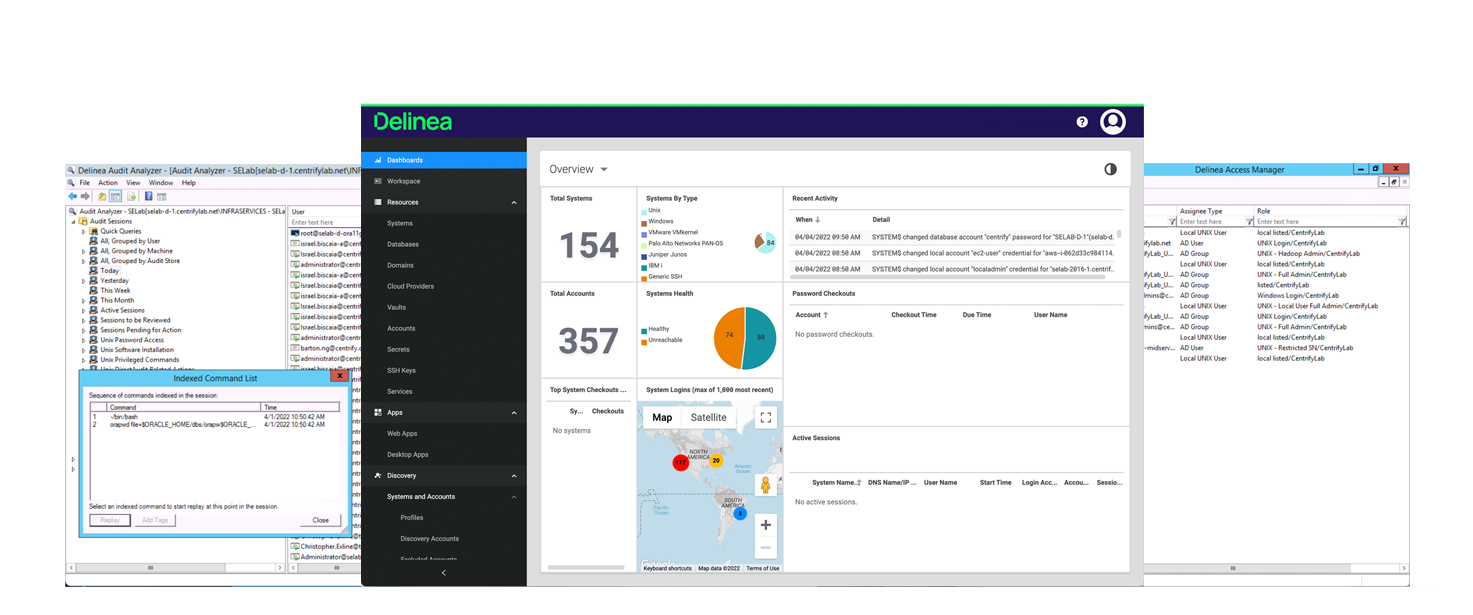Select Active Sessions tree item

click(122, 310)
